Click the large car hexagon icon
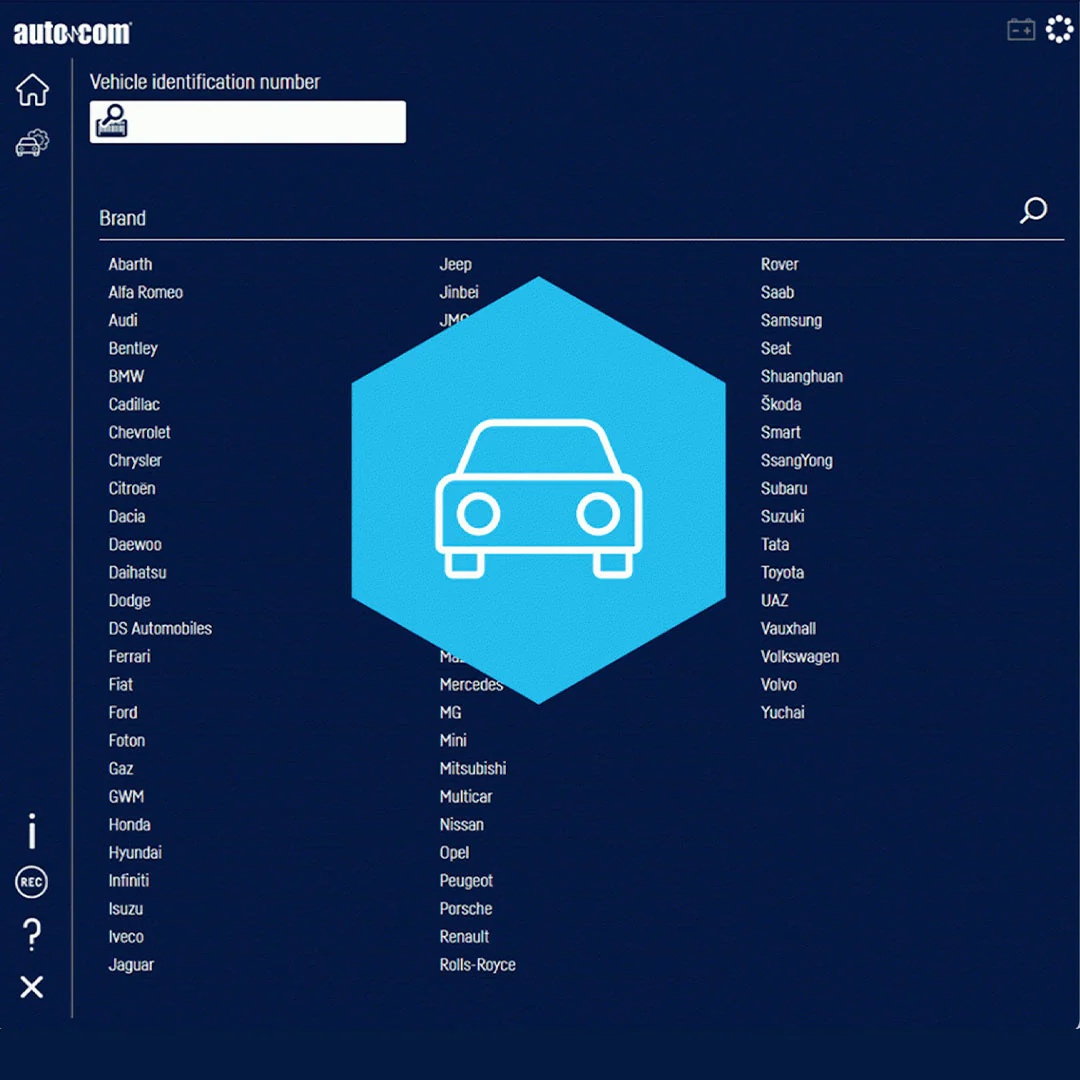1080x1080 pixels. (x=539, y=490)
